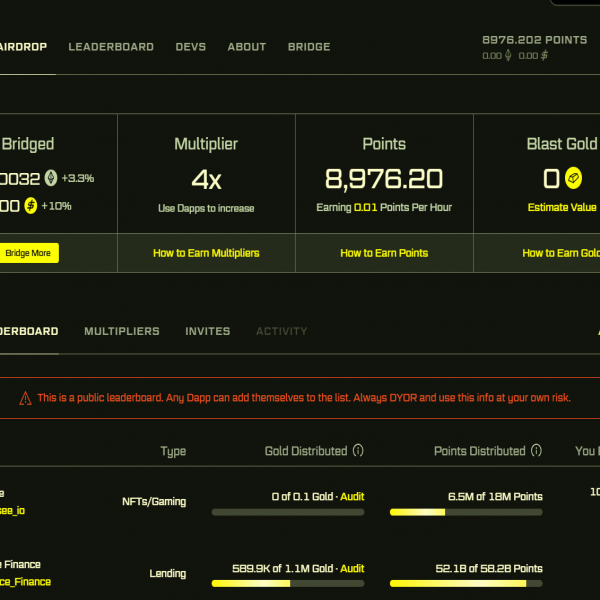Switch to the Multipliers tab

click(121, 331)
